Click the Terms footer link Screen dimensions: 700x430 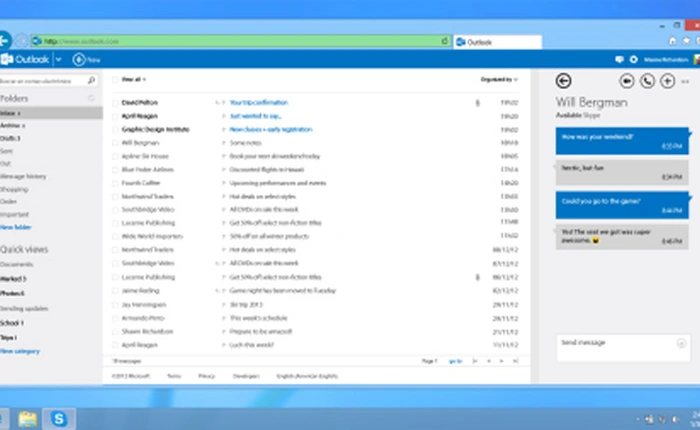pos(174,376)
